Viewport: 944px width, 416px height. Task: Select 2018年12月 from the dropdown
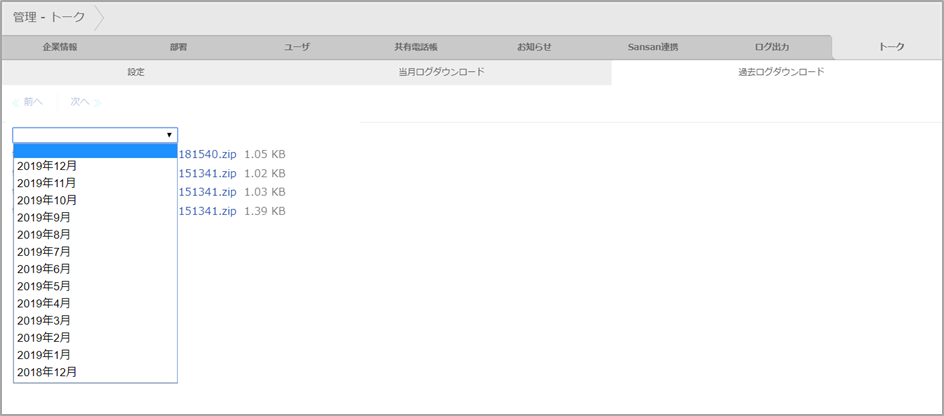click(95, 372)
